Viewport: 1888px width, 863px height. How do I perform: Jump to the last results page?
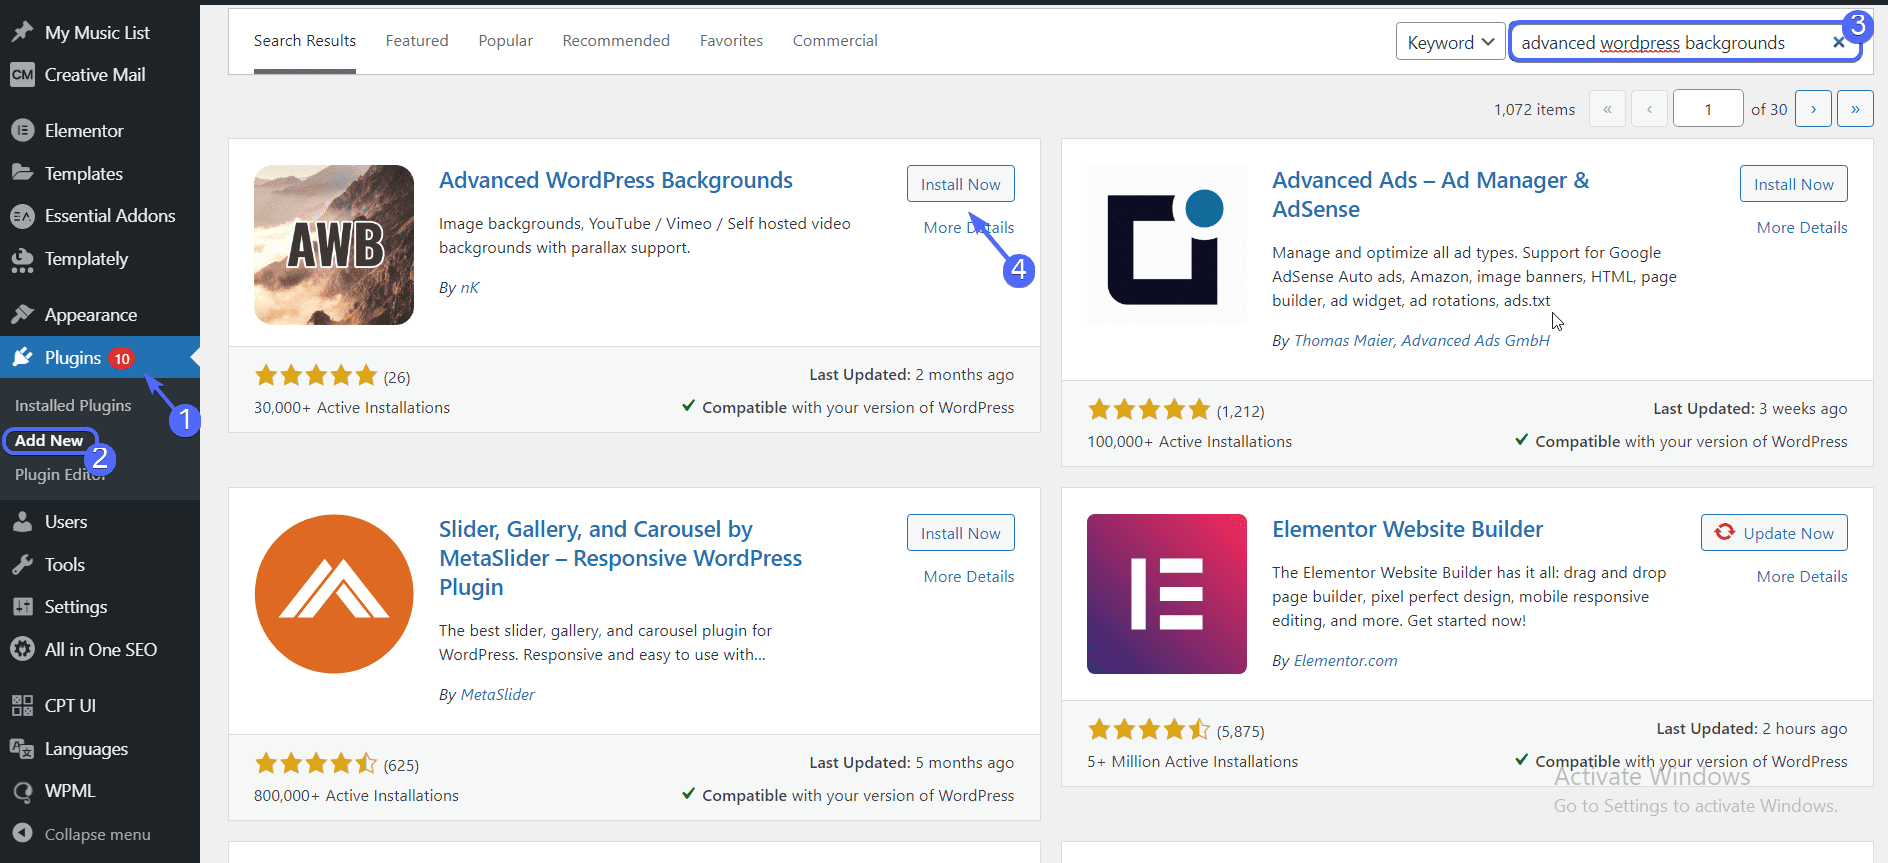[1855, 109]
